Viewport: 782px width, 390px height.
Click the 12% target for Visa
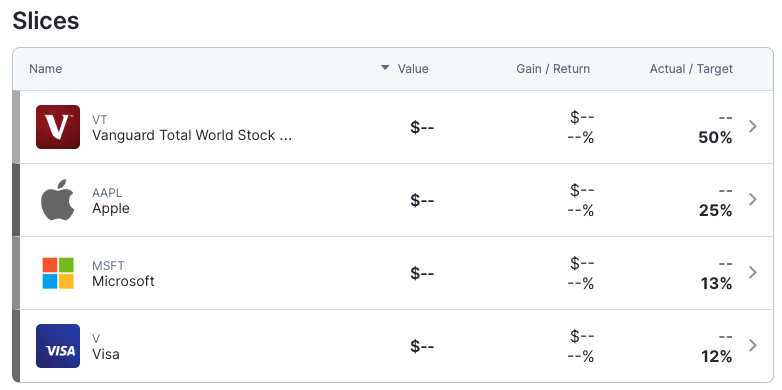[716, 357]
